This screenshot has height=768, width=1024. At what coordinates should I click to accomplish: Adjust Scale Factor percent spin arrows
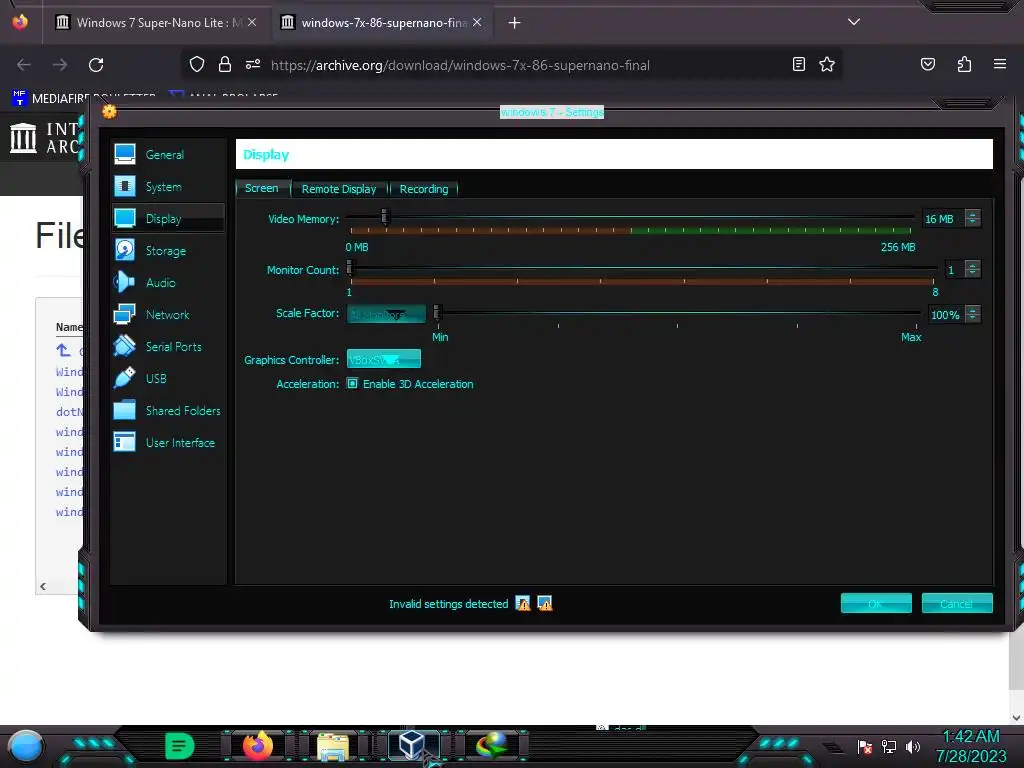coord(972,314)
